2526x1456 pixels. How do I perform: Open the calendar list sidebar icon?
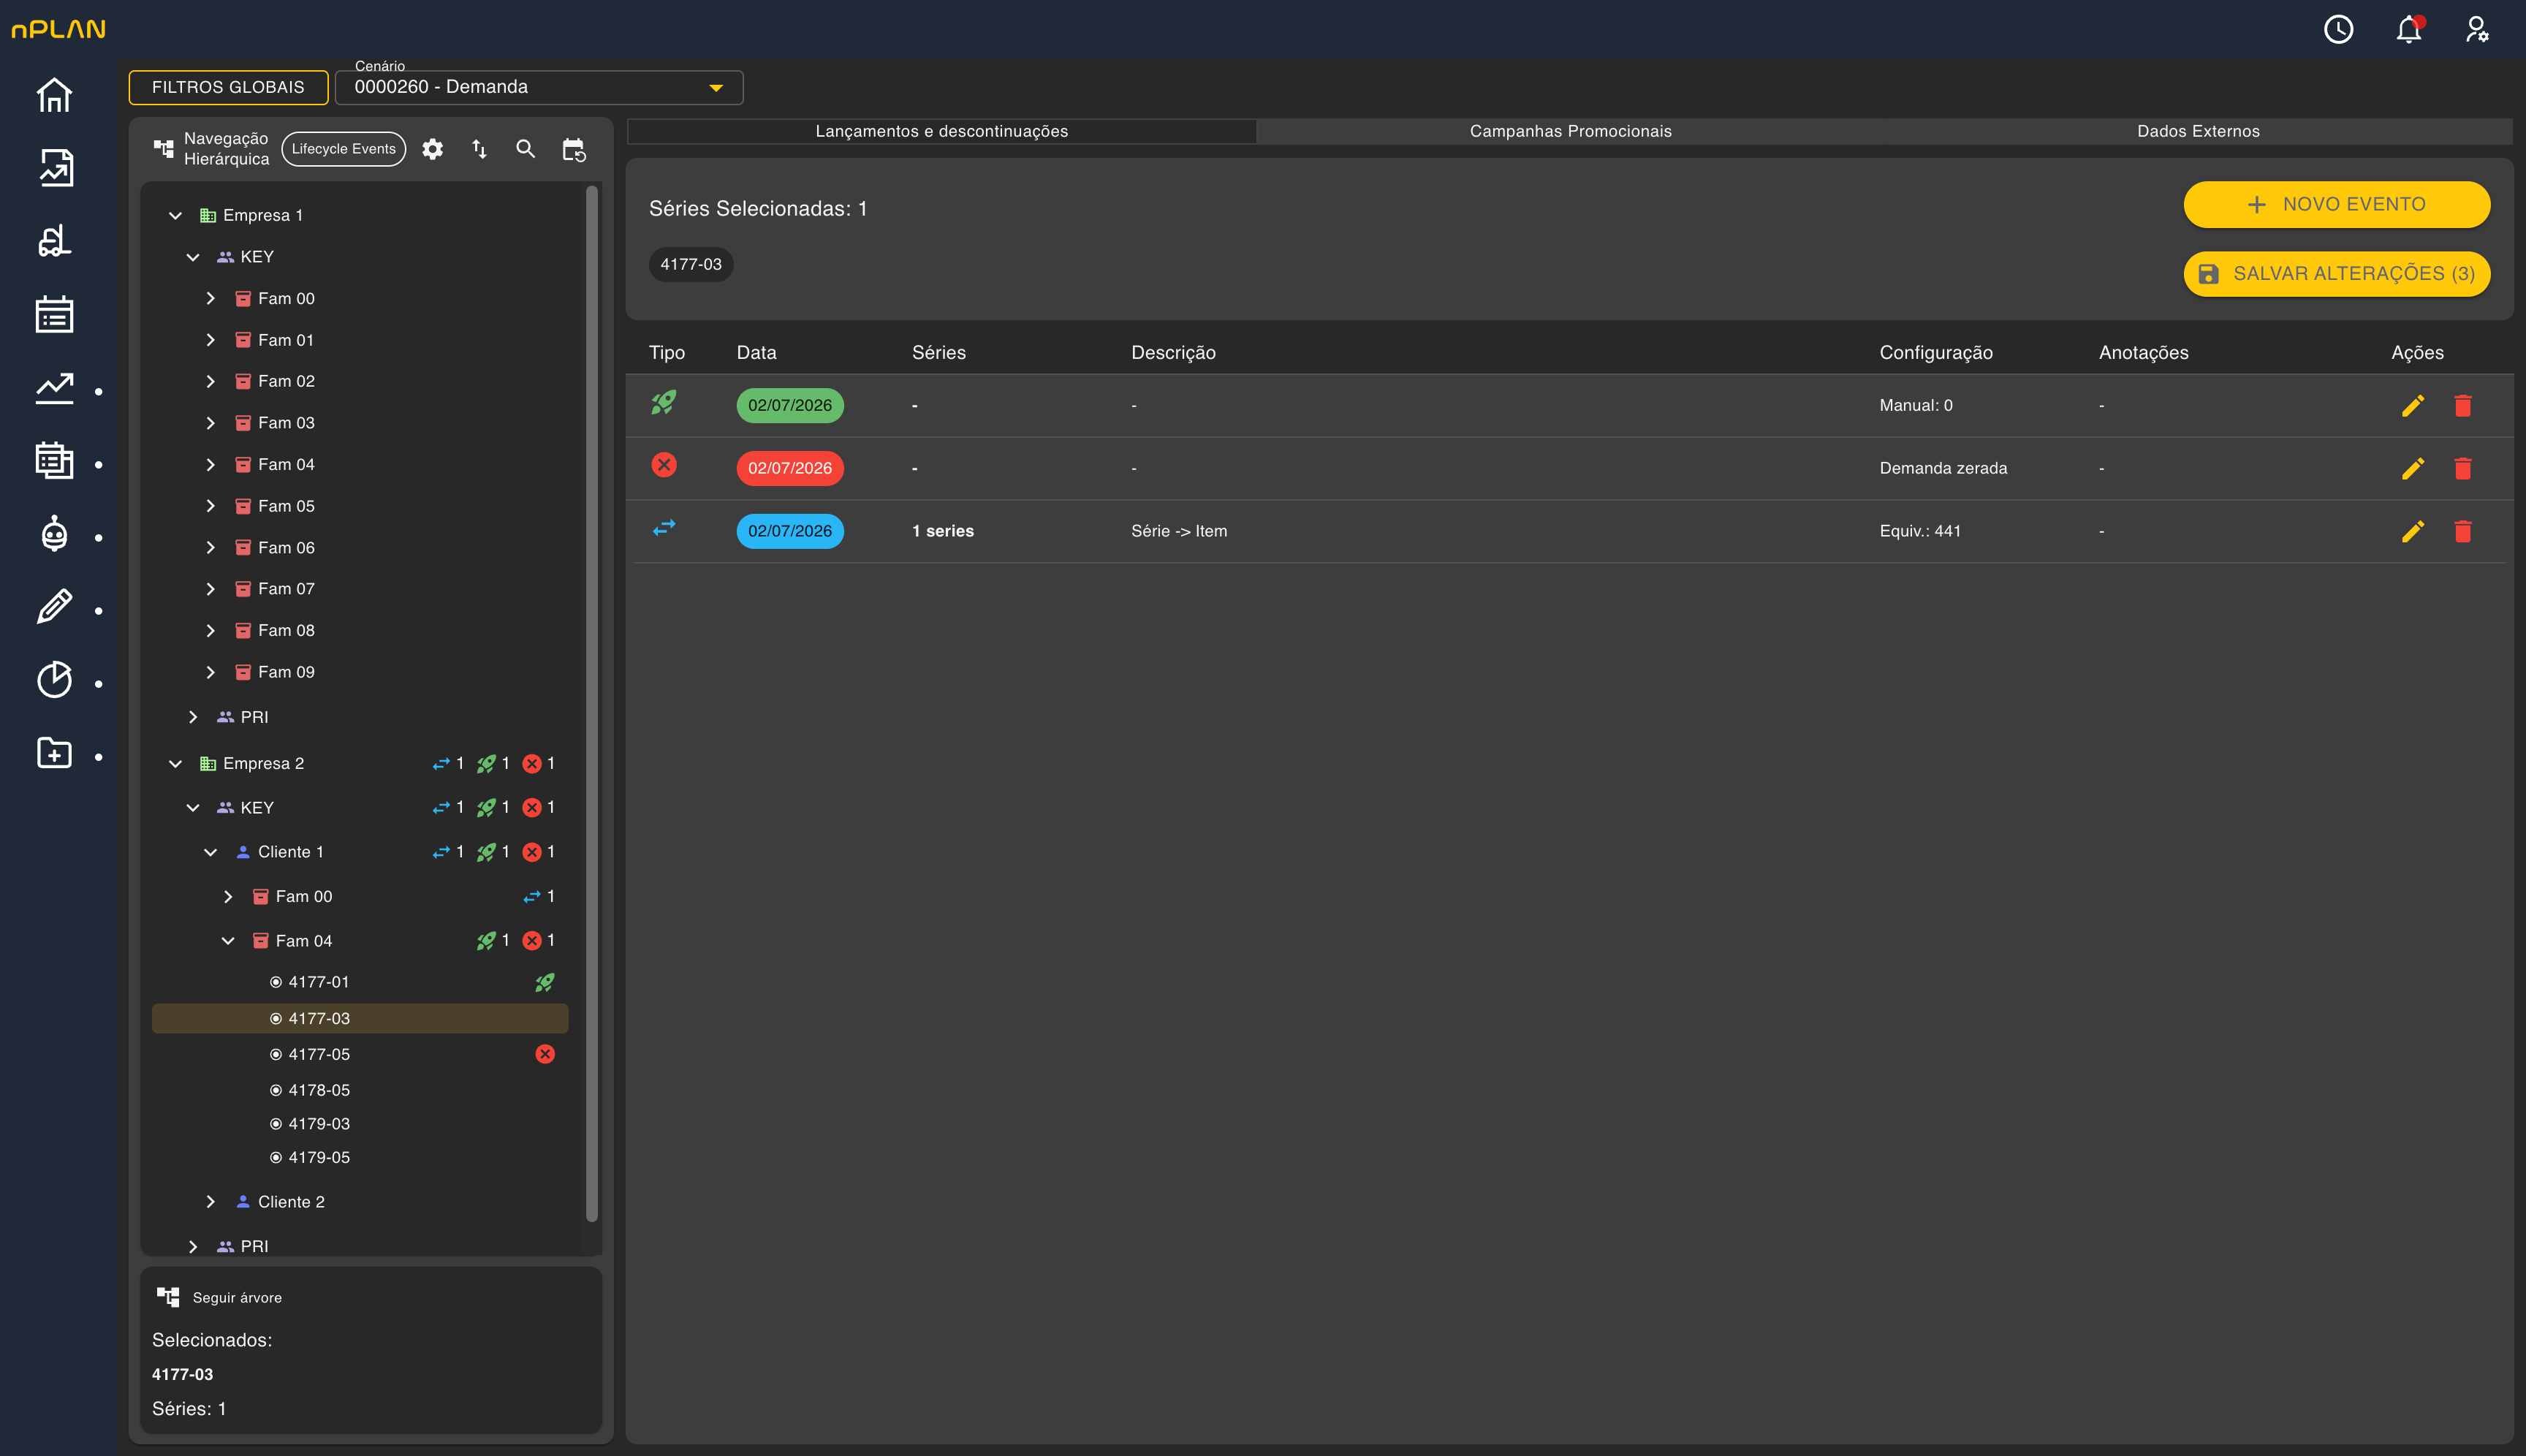54,314
